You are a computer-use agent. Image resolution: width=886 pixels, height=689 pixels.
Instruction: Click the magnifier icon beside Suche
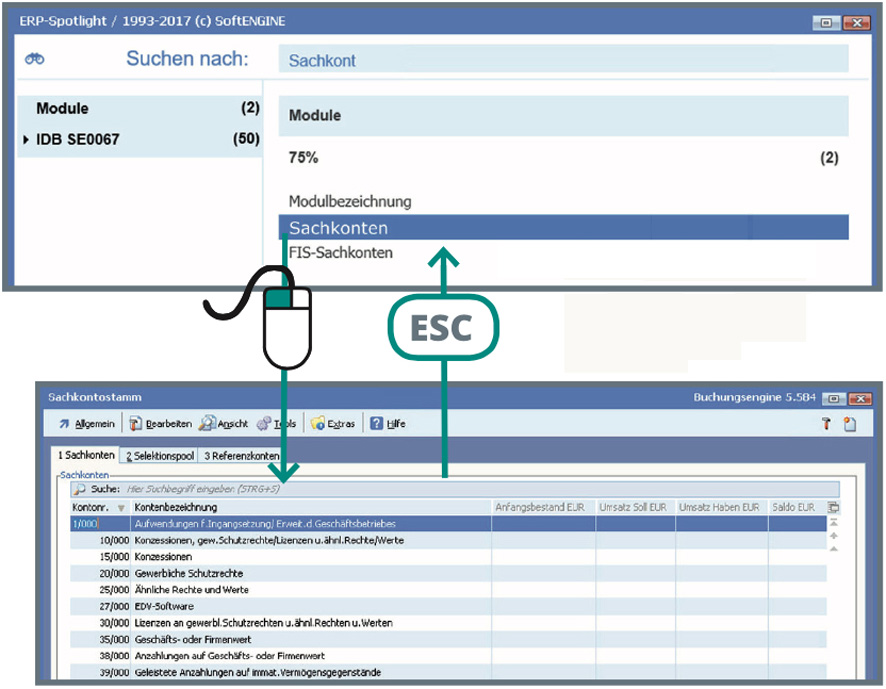coord(79,490)
